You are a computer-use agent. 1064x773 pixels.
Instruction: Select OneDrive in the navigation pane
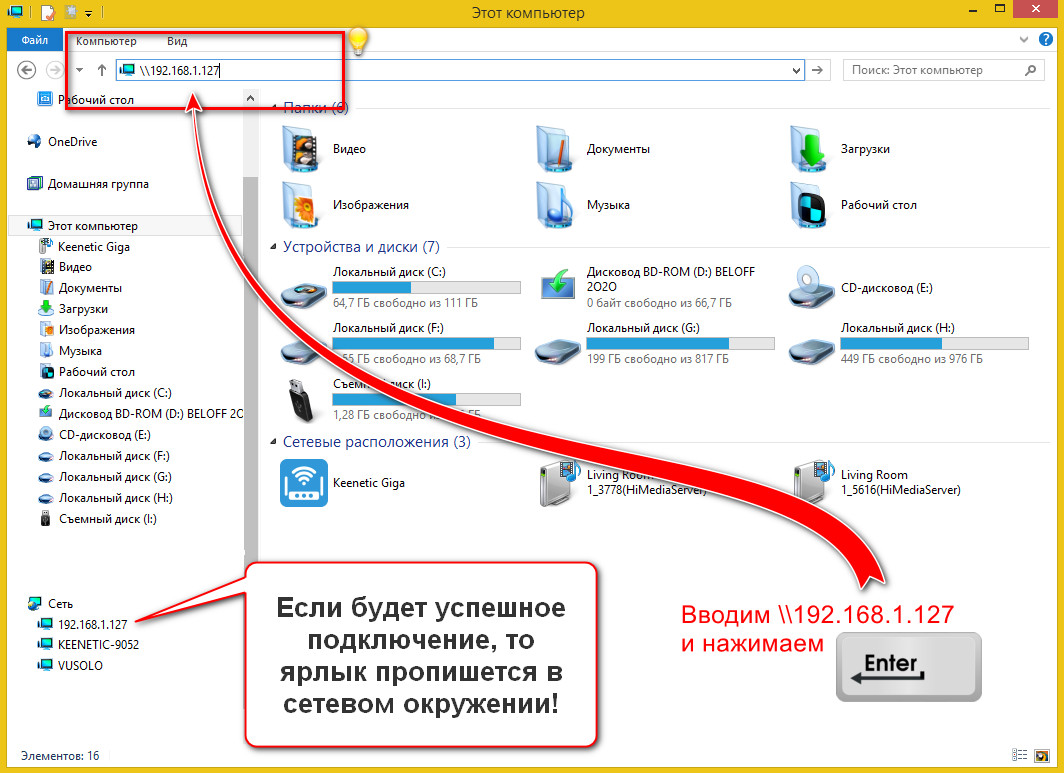(x=62, y=141)
